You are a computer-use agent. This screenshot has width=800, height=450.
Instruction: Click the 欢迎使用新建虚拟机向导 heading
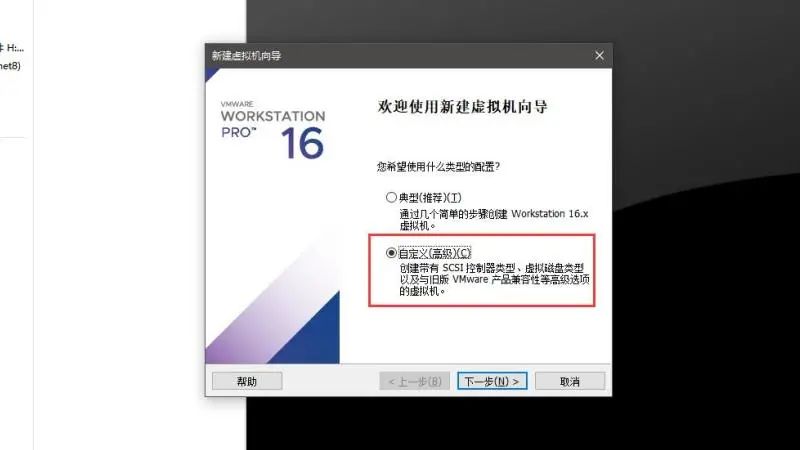point(462,107)
